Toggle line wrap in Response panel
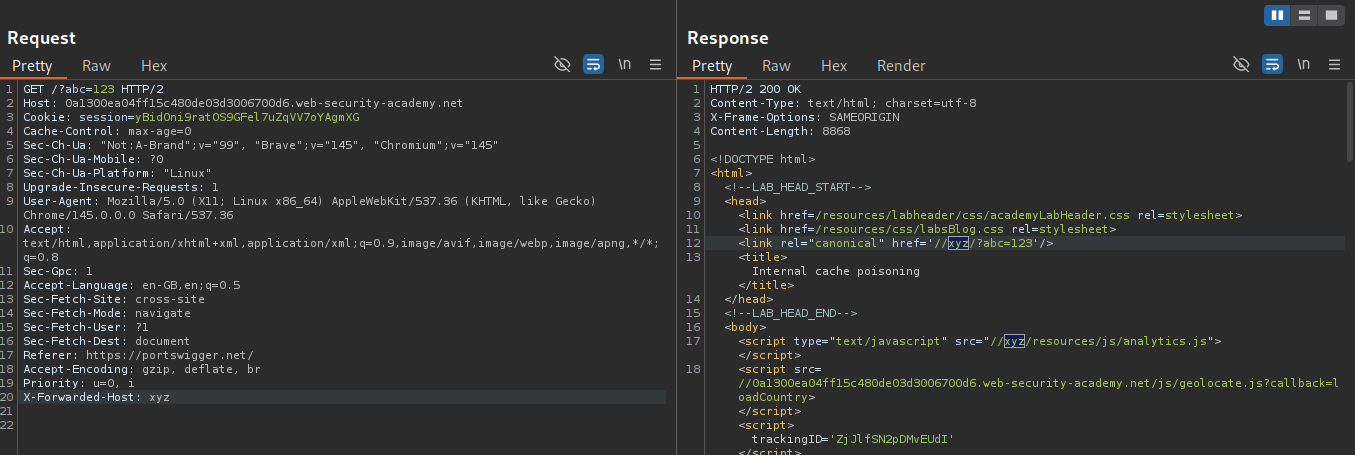 pos(1272,65)
